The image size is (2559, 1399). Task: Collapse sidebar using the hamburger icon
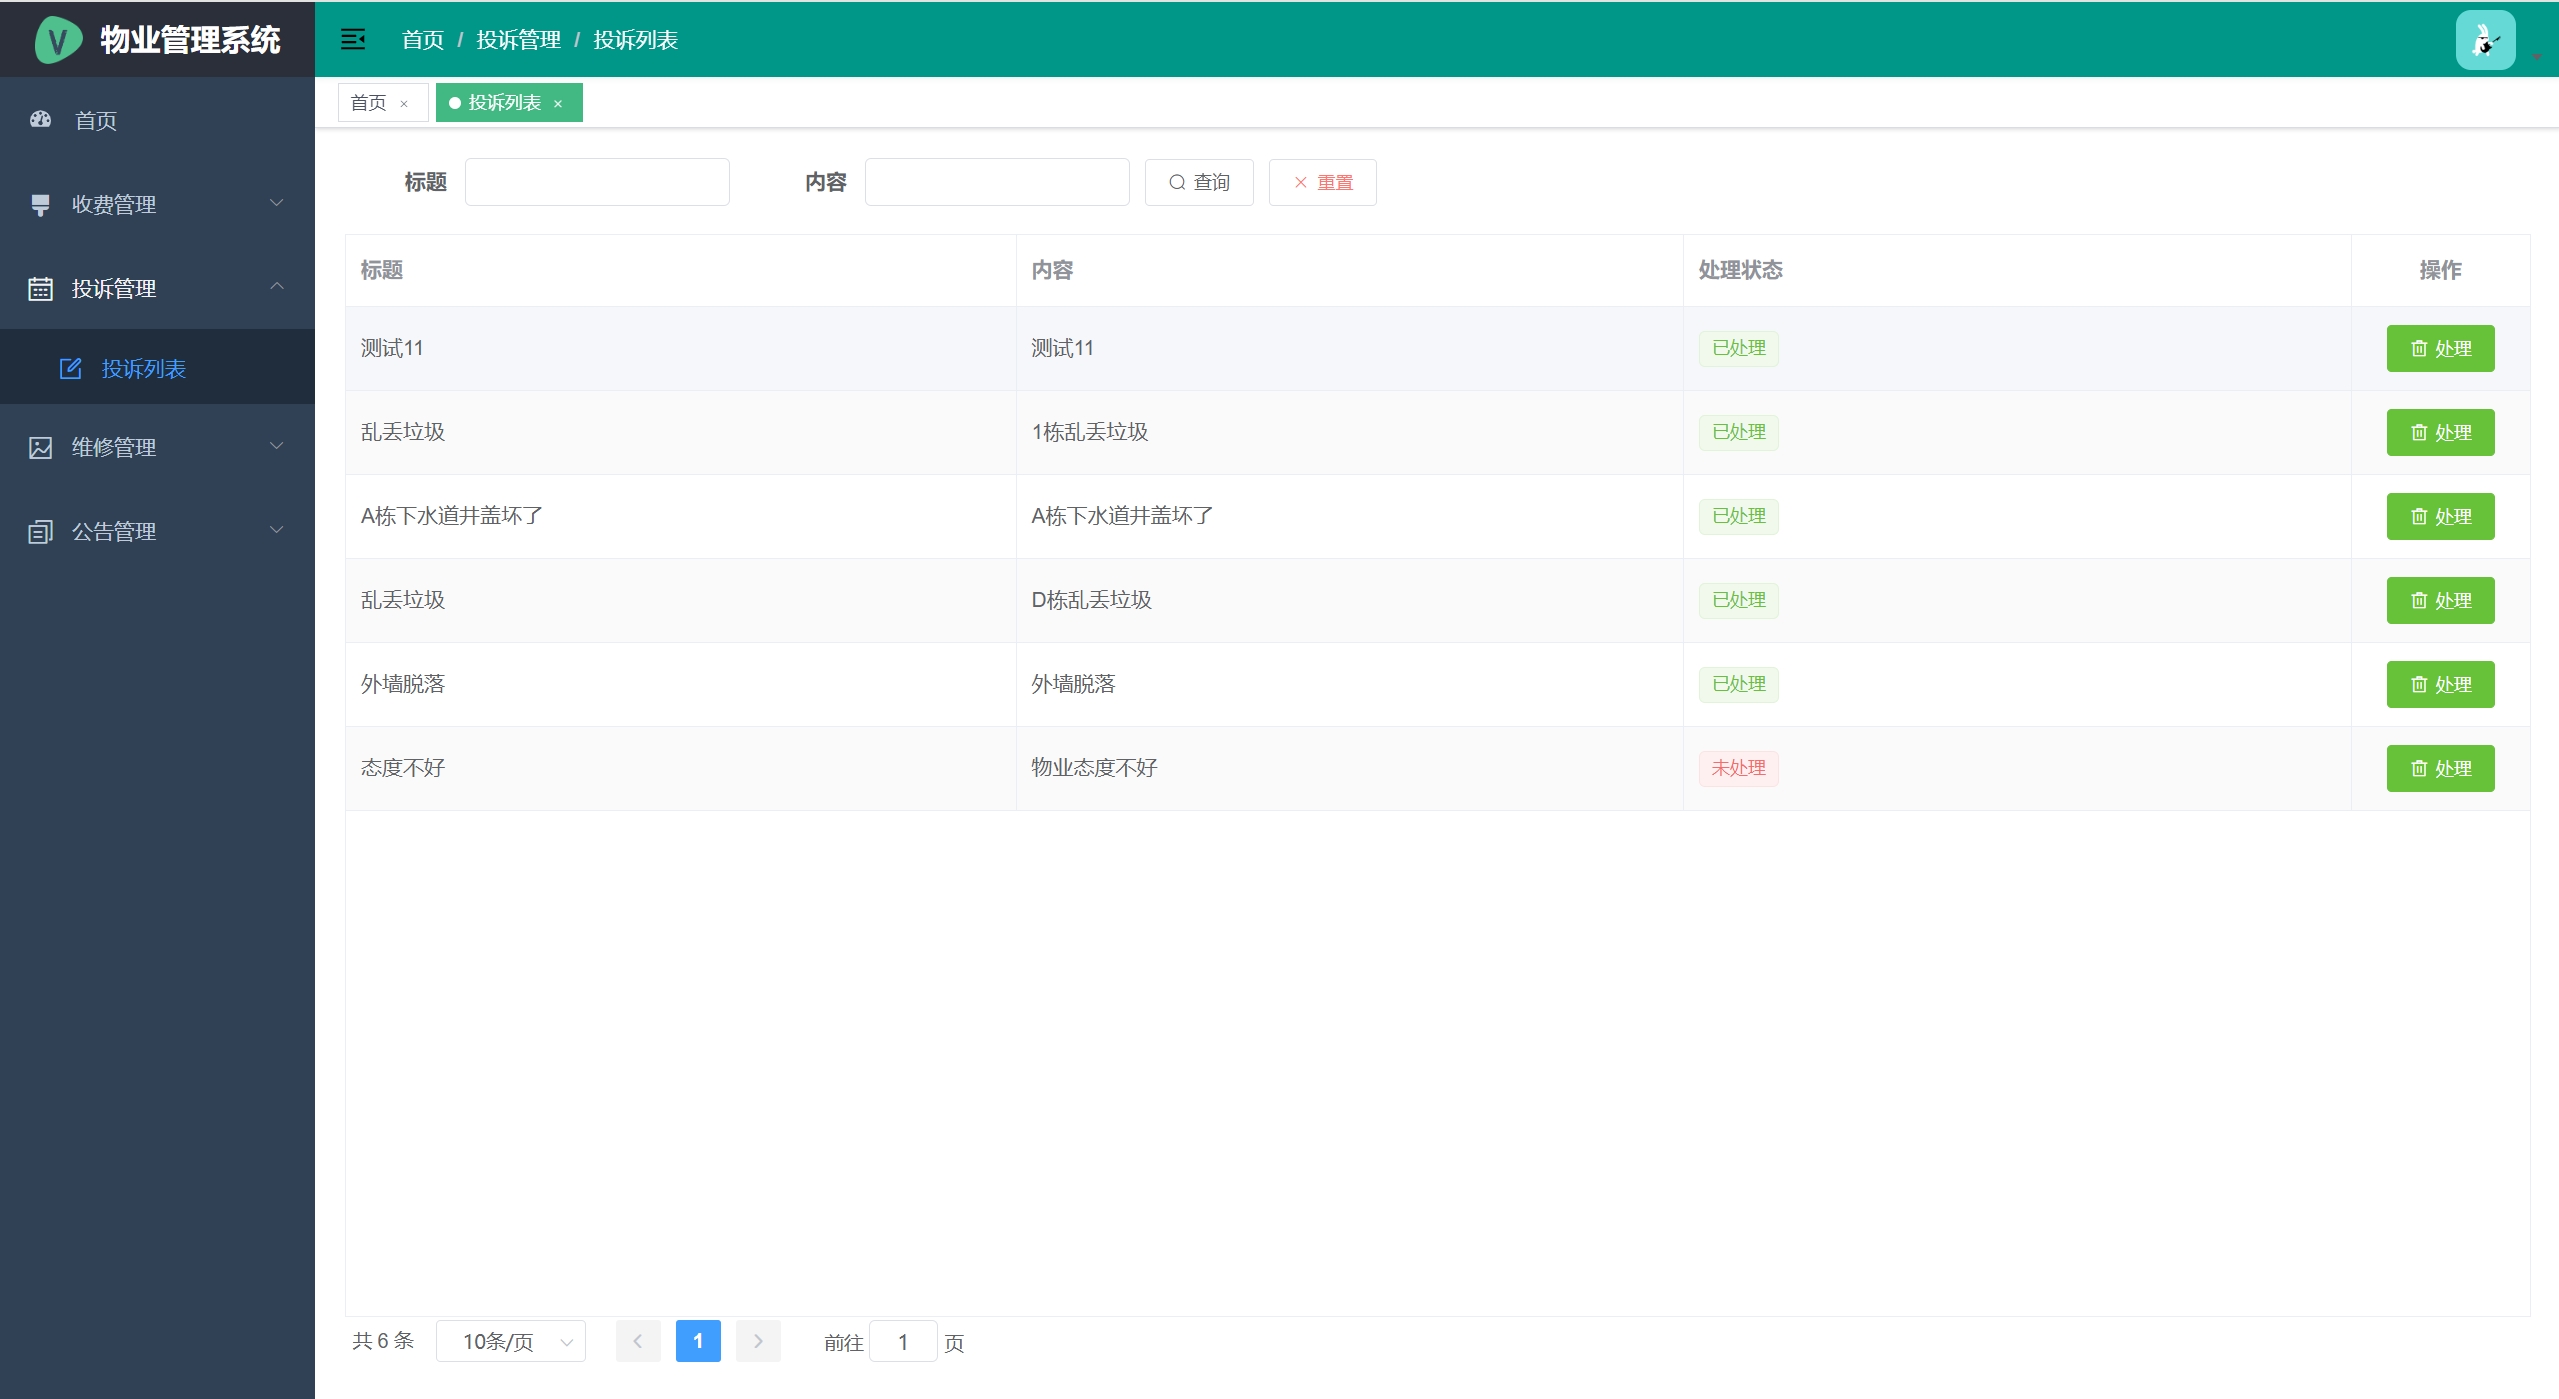coord(353,40)
